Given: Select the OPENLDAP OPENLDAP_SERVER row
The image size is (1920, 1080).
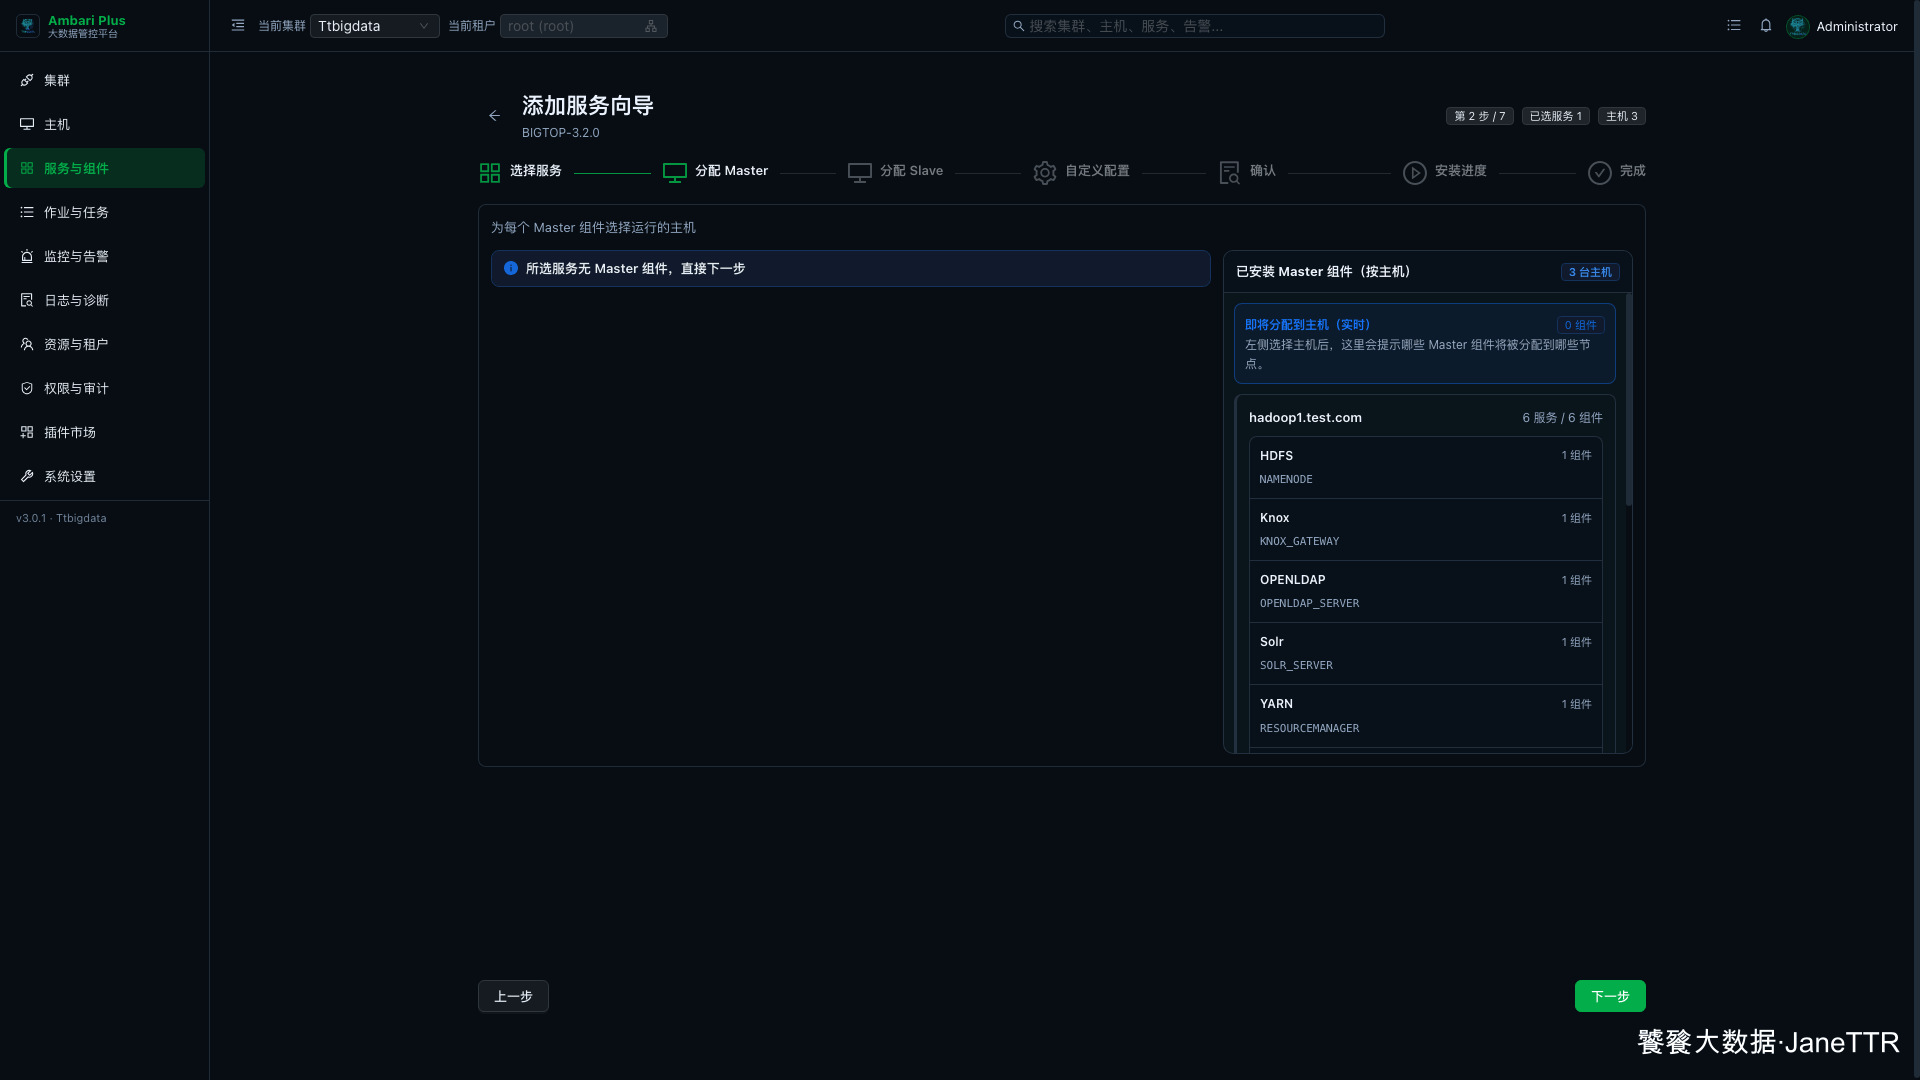Looking at the screenshot, I should (x=1425, y=591).
